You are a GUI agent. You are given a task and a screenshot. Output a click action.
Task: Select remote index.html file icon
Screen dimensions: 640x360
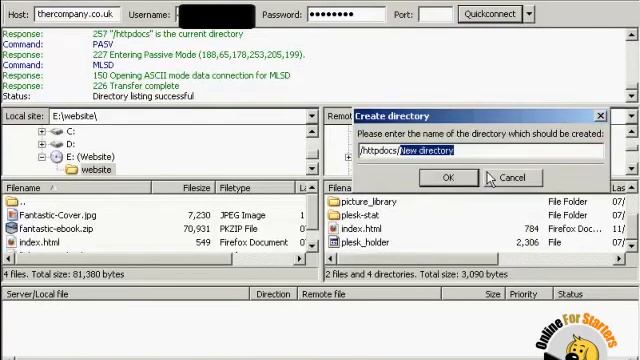pos(334,229)
